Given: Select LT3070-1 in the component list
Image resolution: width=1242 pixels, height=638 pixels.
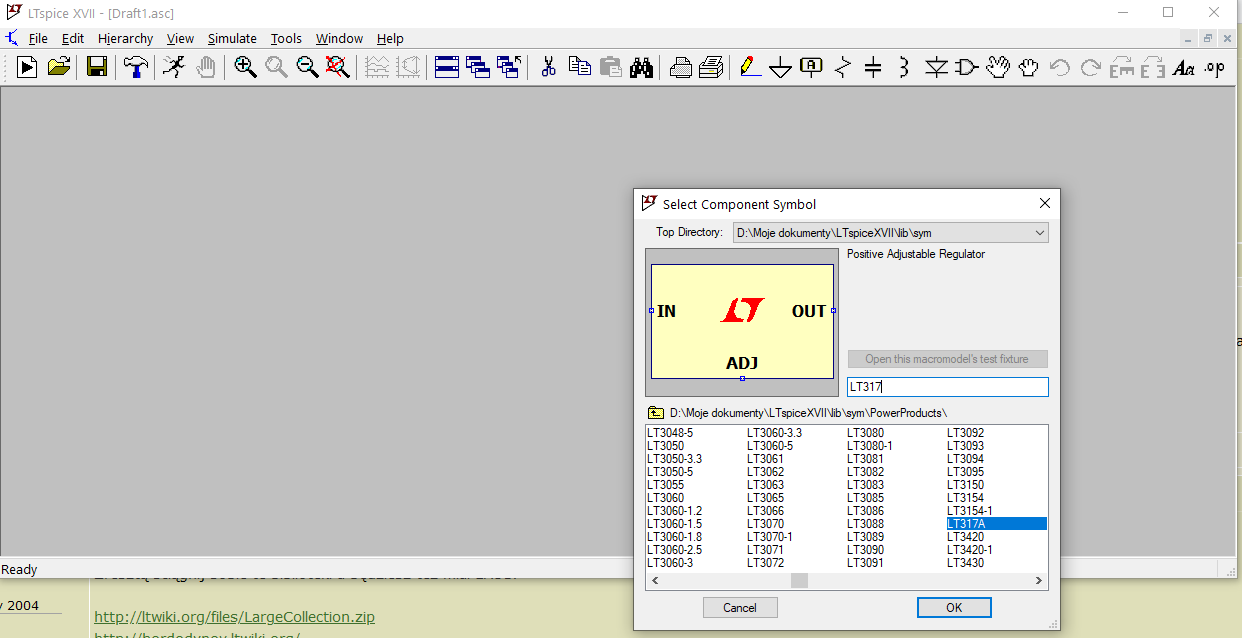Looking at the screenshot, I should [x=770, y=537].
